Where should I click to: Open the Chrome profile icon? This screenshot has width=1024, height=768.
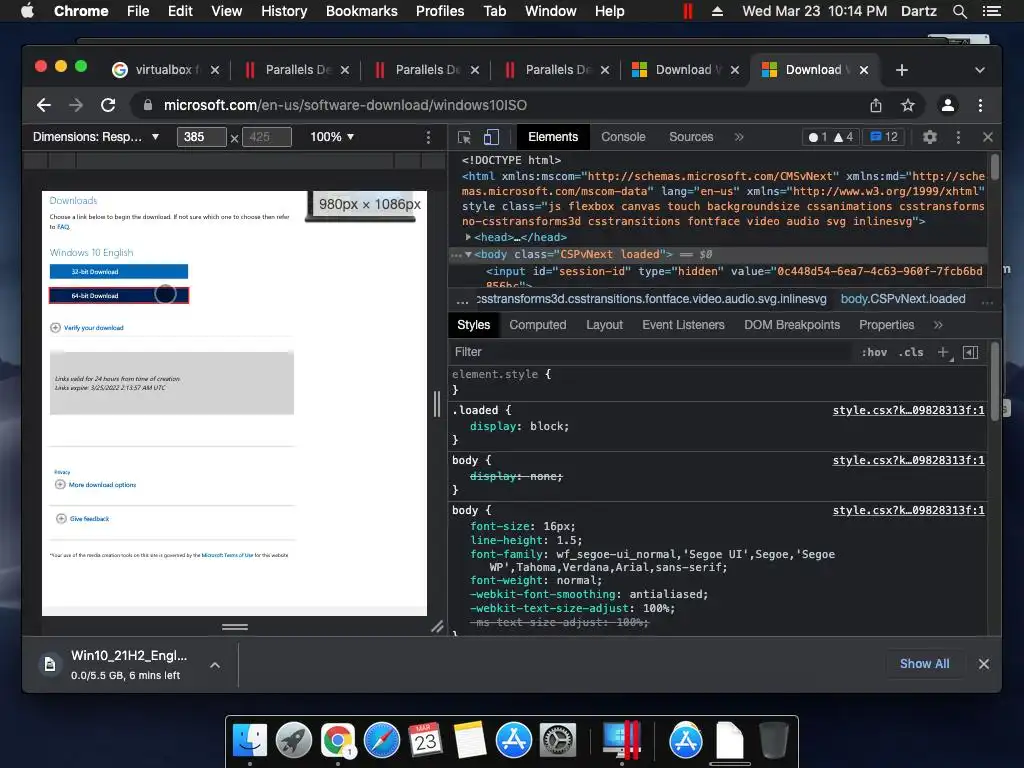click(948, 105)
